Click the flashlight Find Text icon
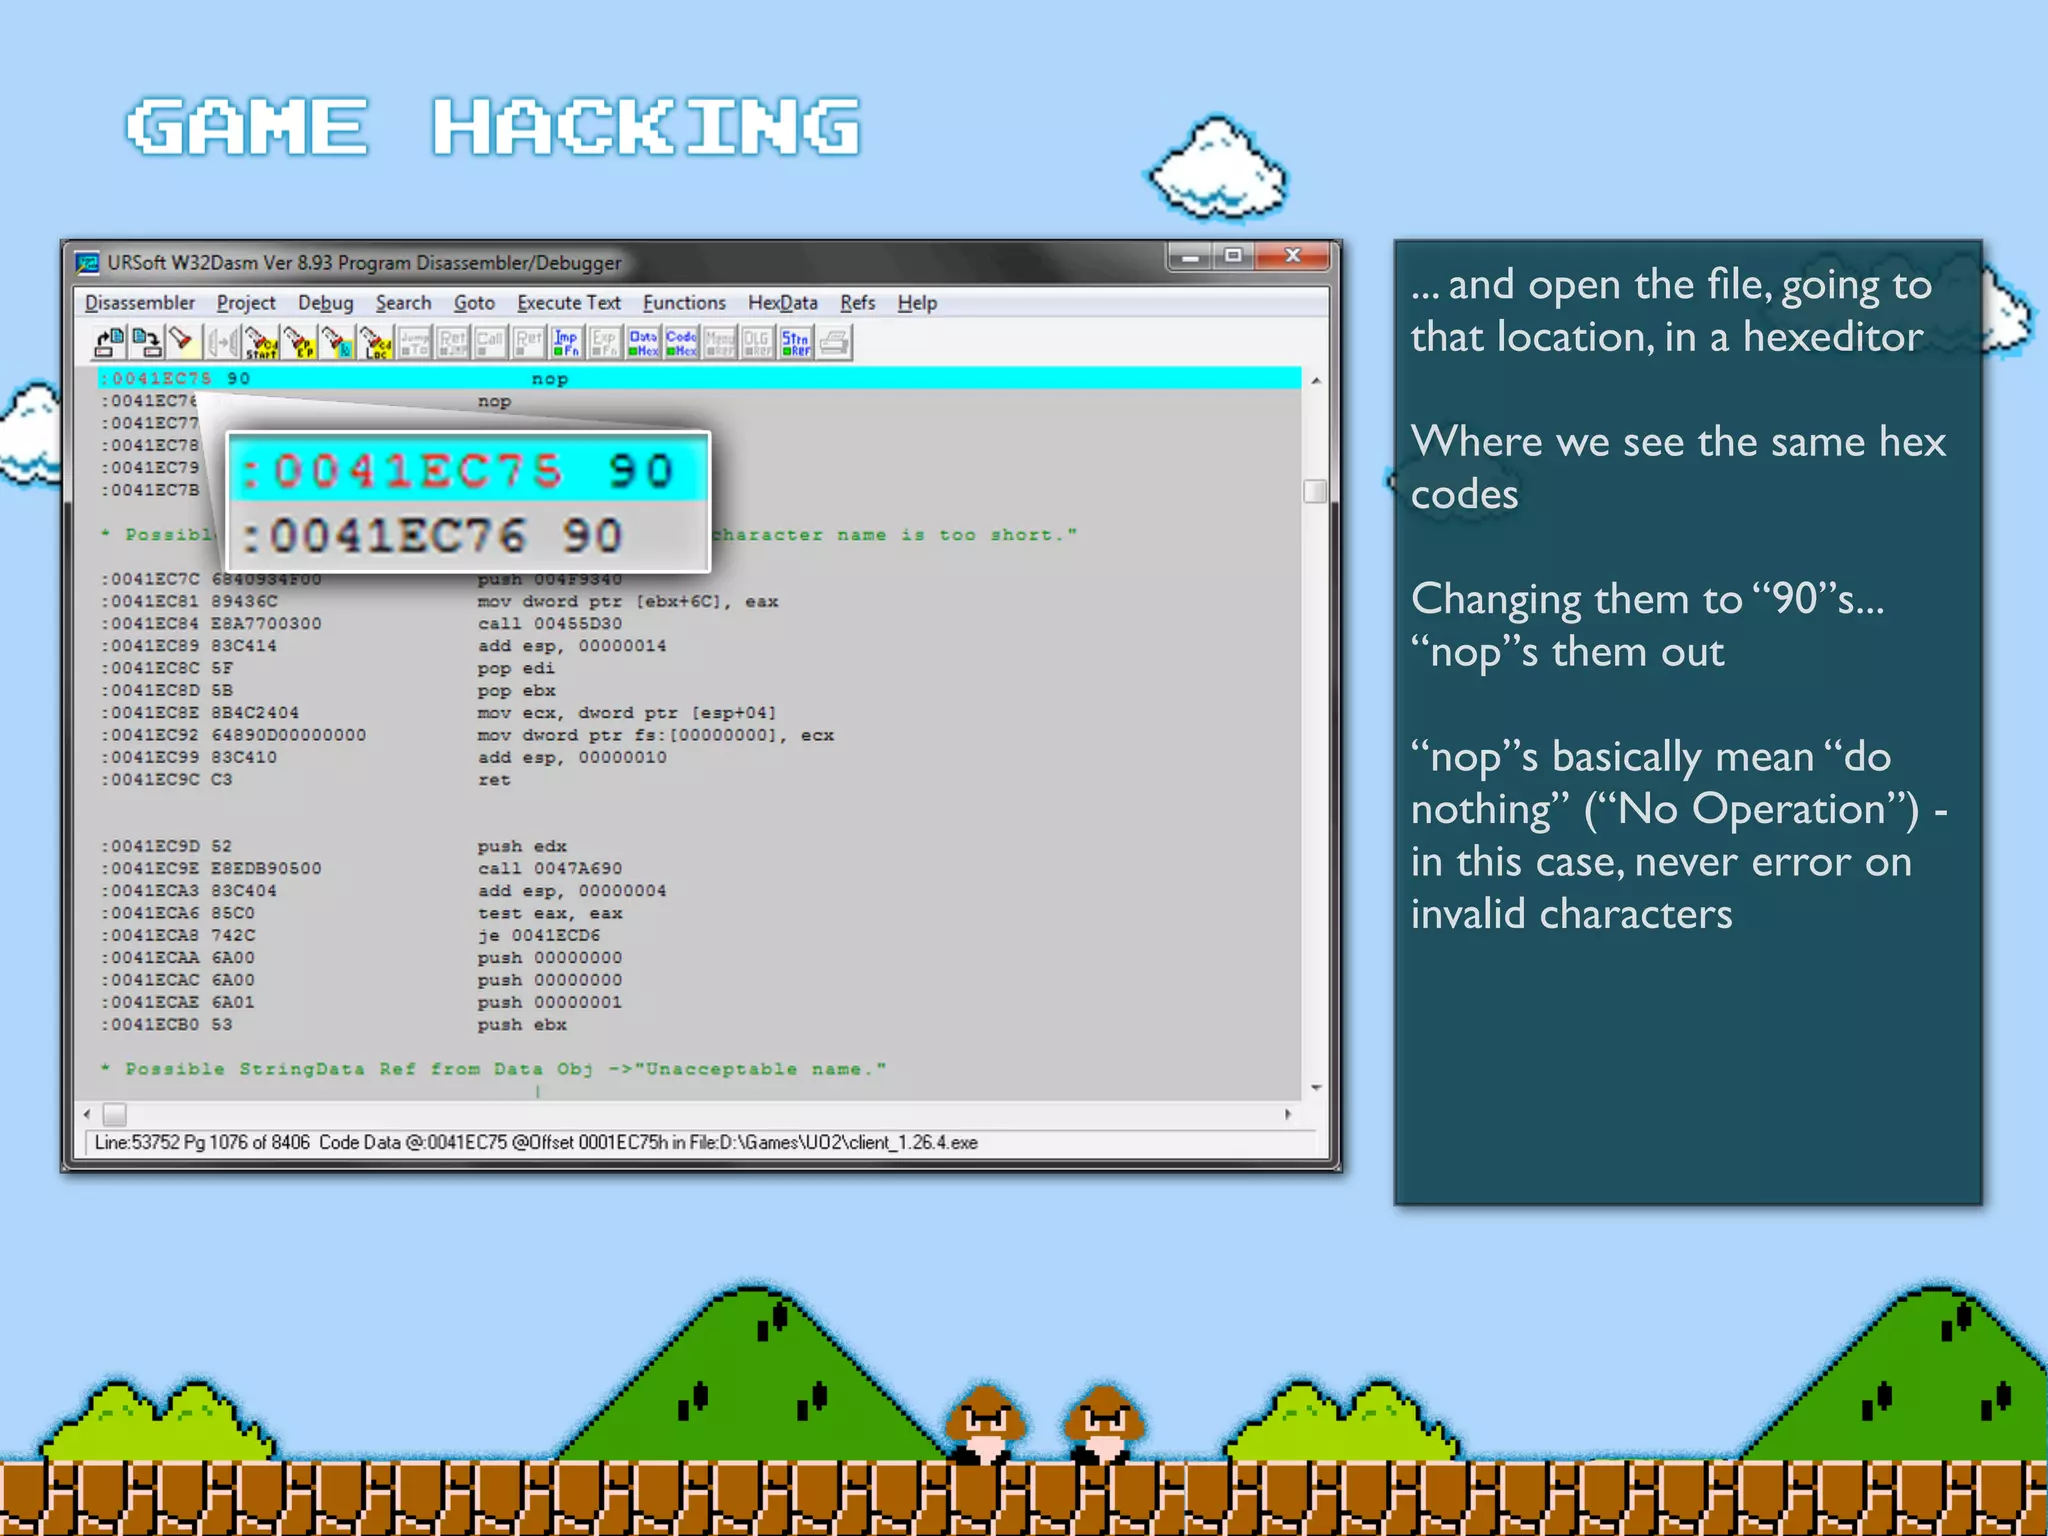The width and height of the screenshot is (2048, 1536). [x=182, y=342]
